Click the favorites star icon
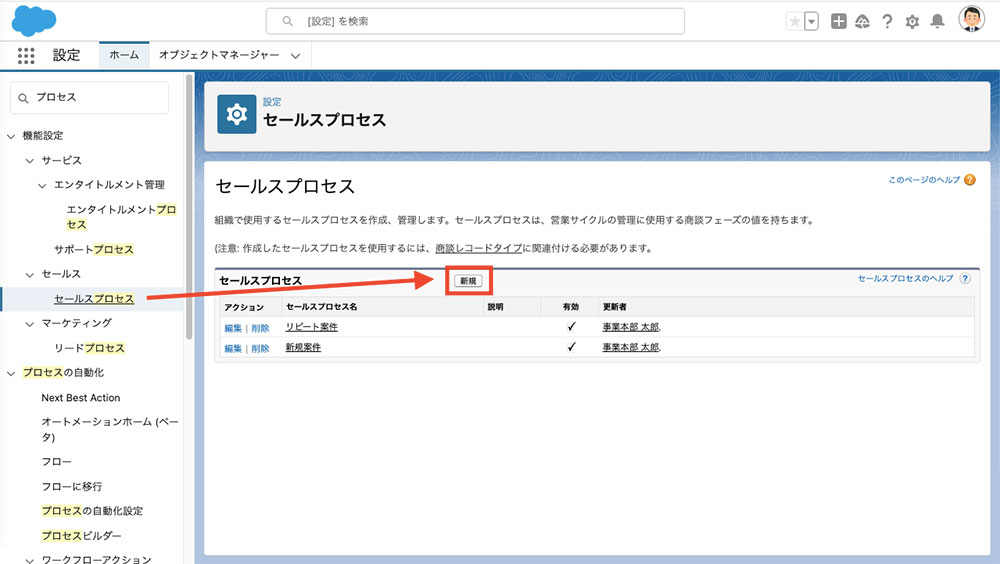Viewport: 1000px width, 564px height. (795, 22)
